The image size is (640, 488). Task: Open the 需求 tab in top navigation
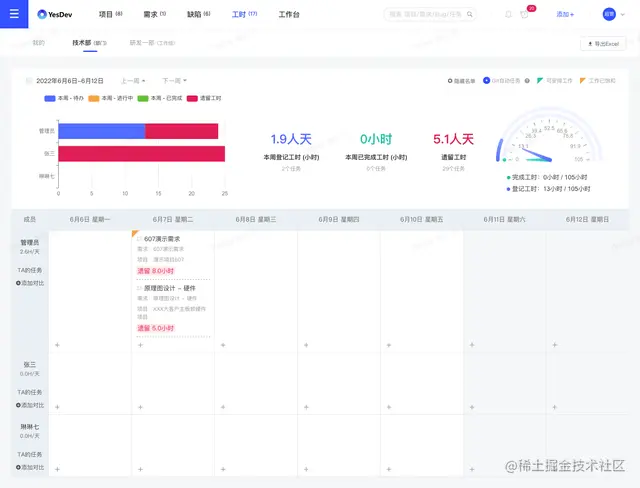155,14
